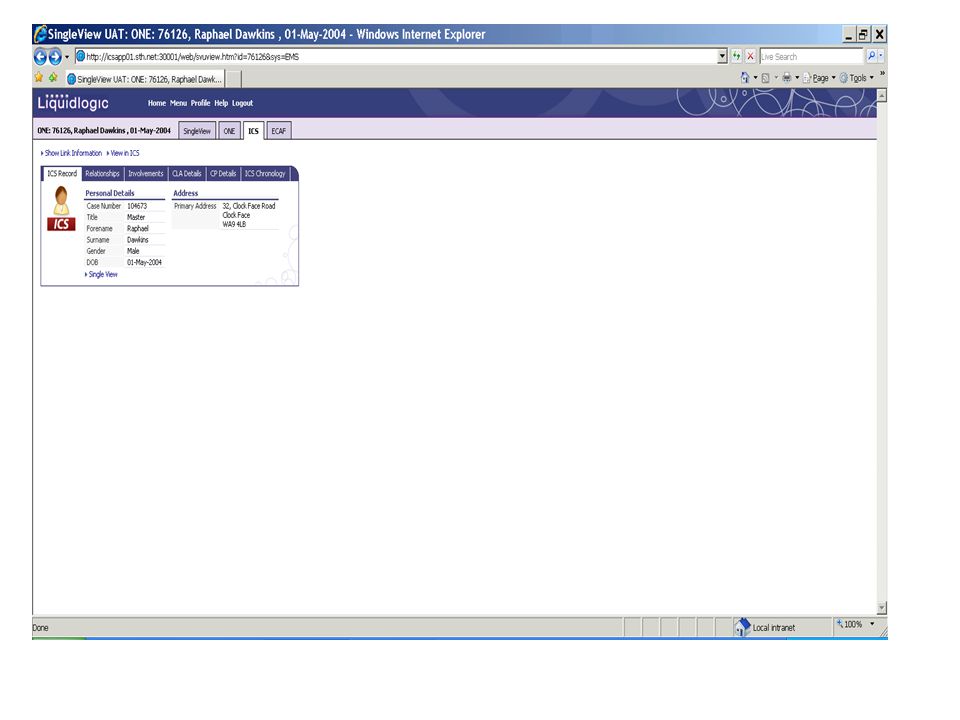
Task: Open the recent pages dropdown beside Forward
Action: point(67,57)
